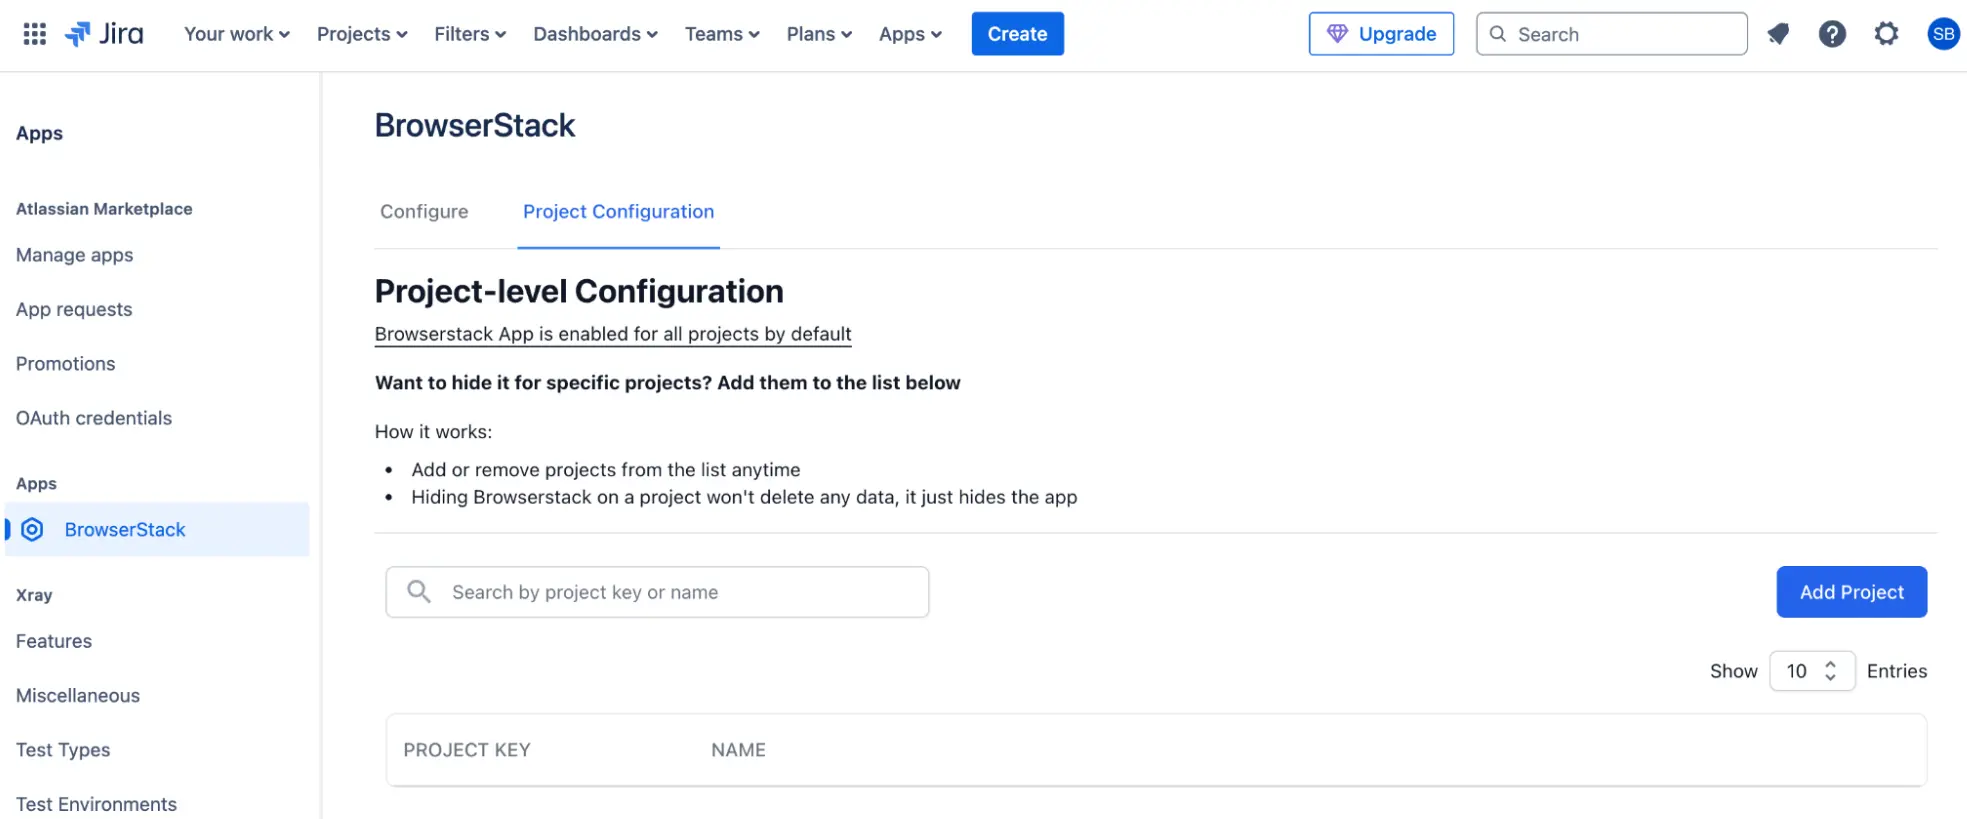Focus the Search by project key field
Viewport: 1967px width, 819px height.
680,592
